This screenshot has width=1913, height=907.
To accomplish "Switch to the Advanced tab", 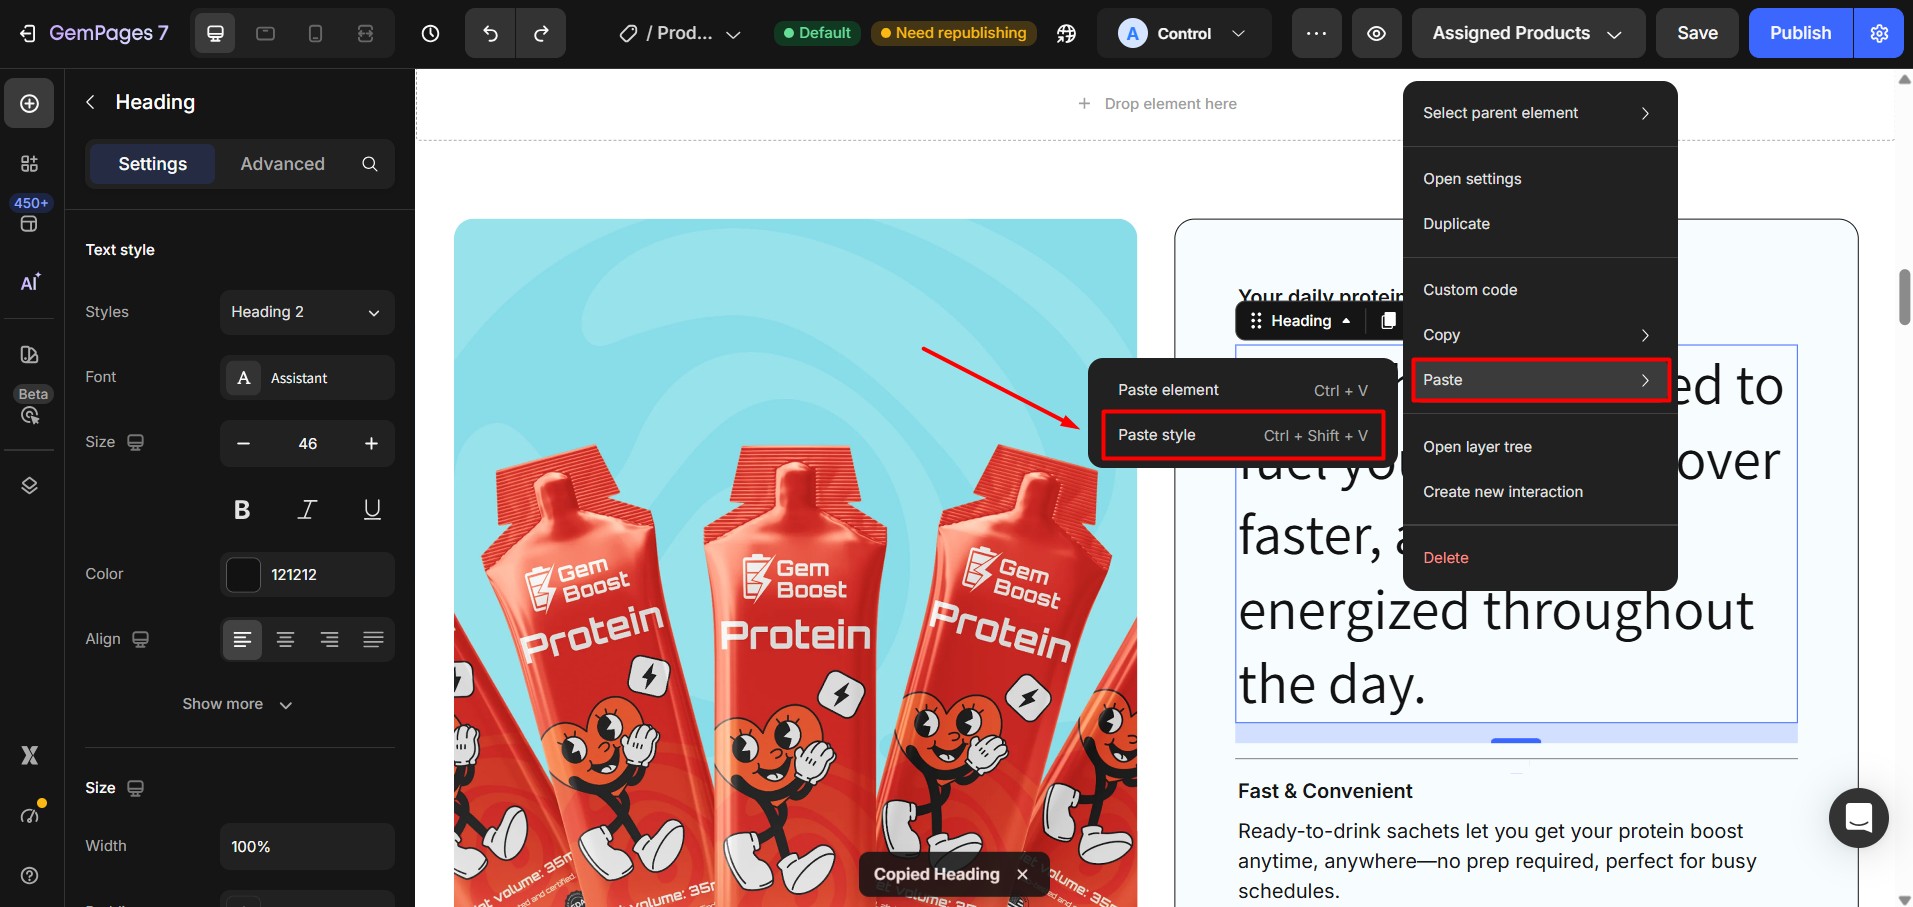I will 282,164.
